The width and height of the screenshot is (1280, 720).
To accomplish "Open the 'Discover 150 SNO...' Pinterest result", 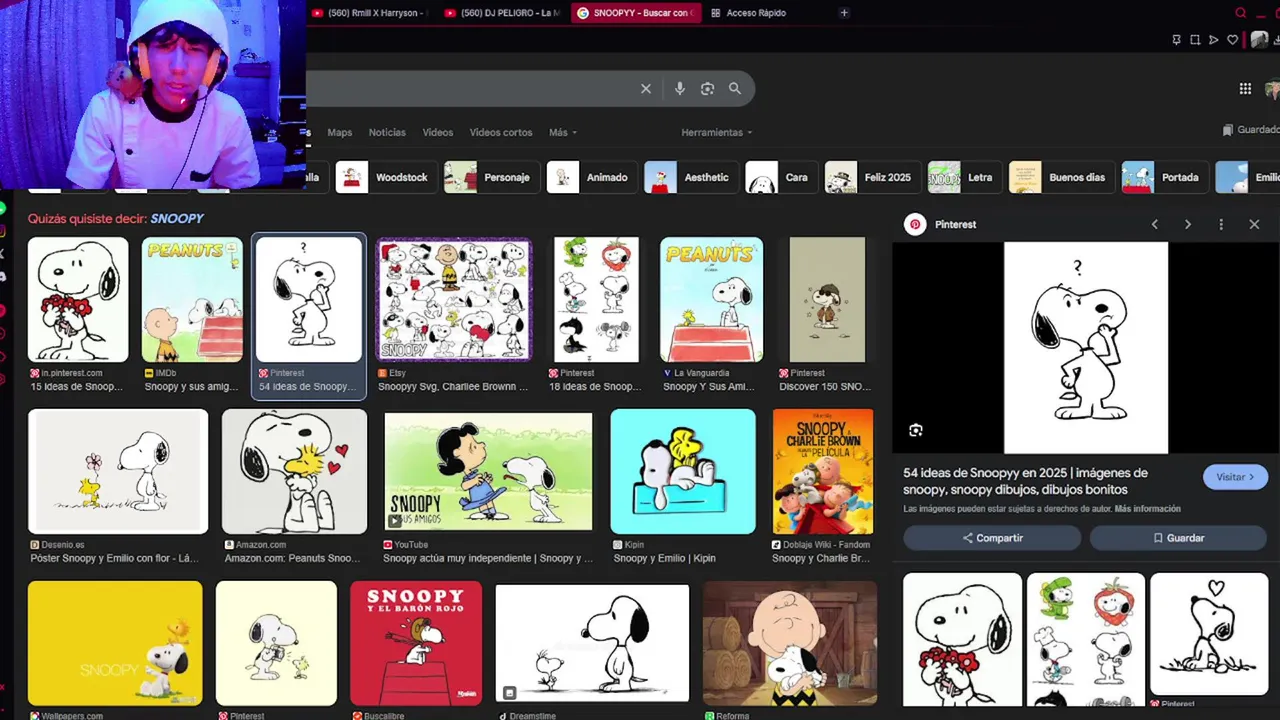I will pos(827,315).
